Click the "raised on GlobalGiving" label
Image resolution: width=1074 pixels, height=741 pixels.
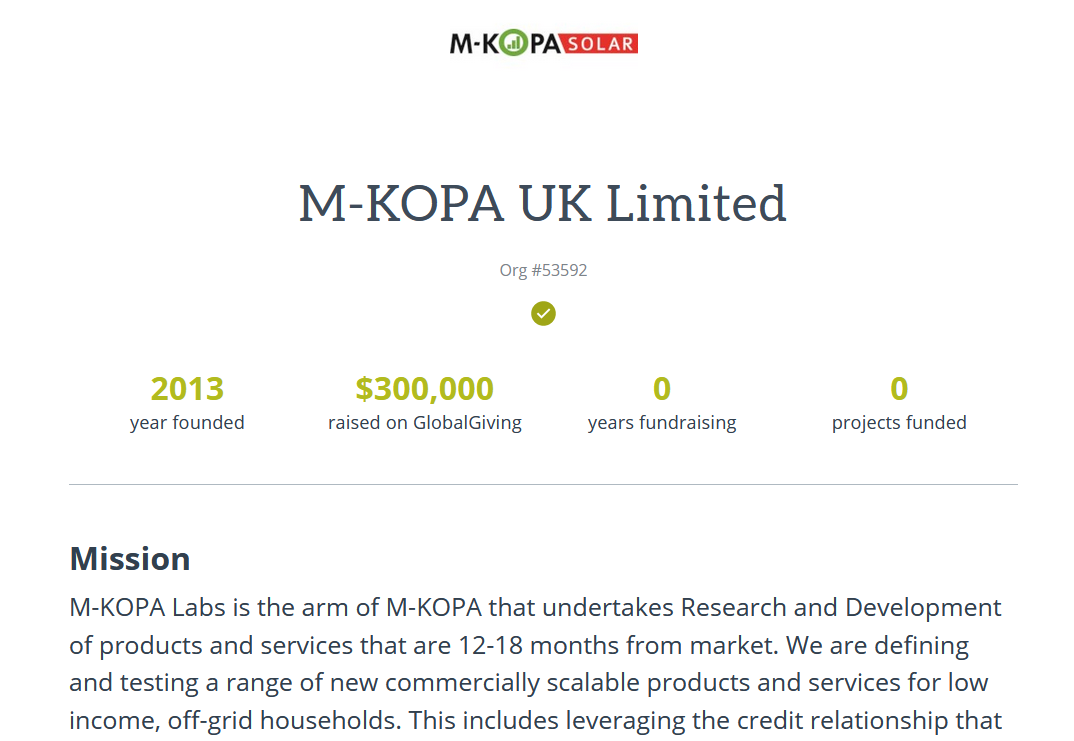(x=424, y=423)
